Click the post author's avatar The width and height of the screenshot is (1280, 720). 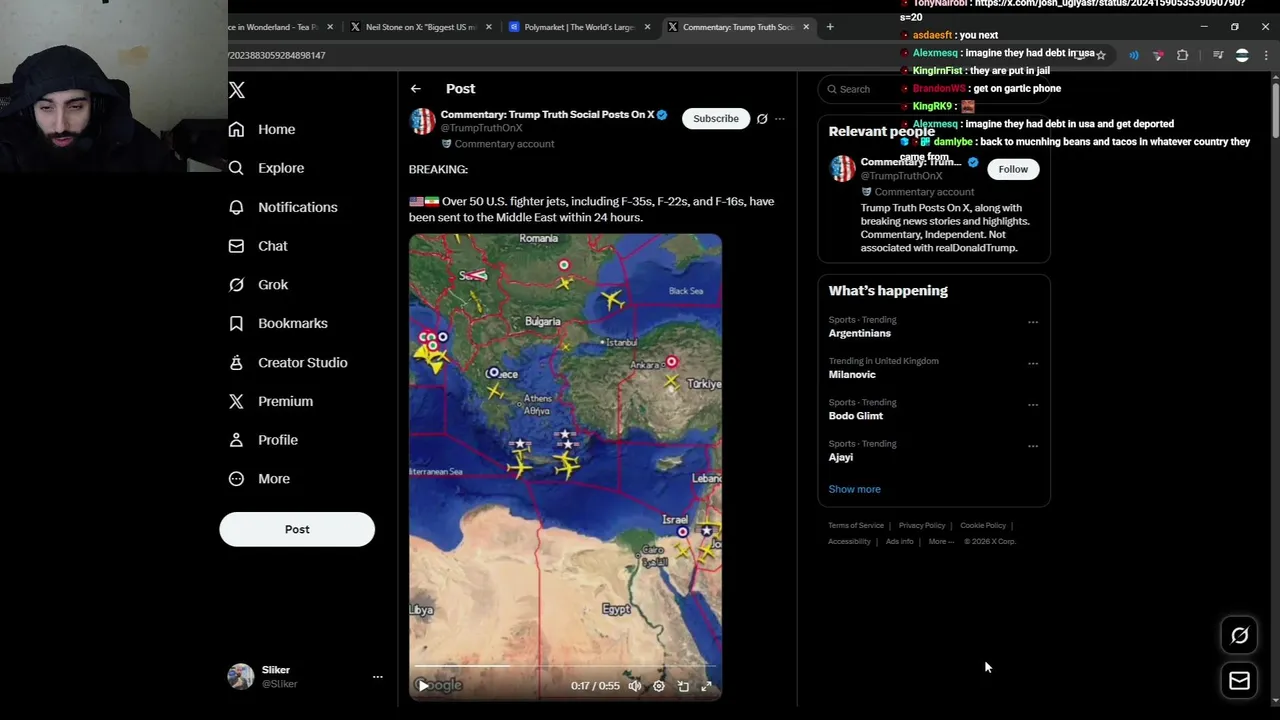pyautogui.click(x=422, y=122)
